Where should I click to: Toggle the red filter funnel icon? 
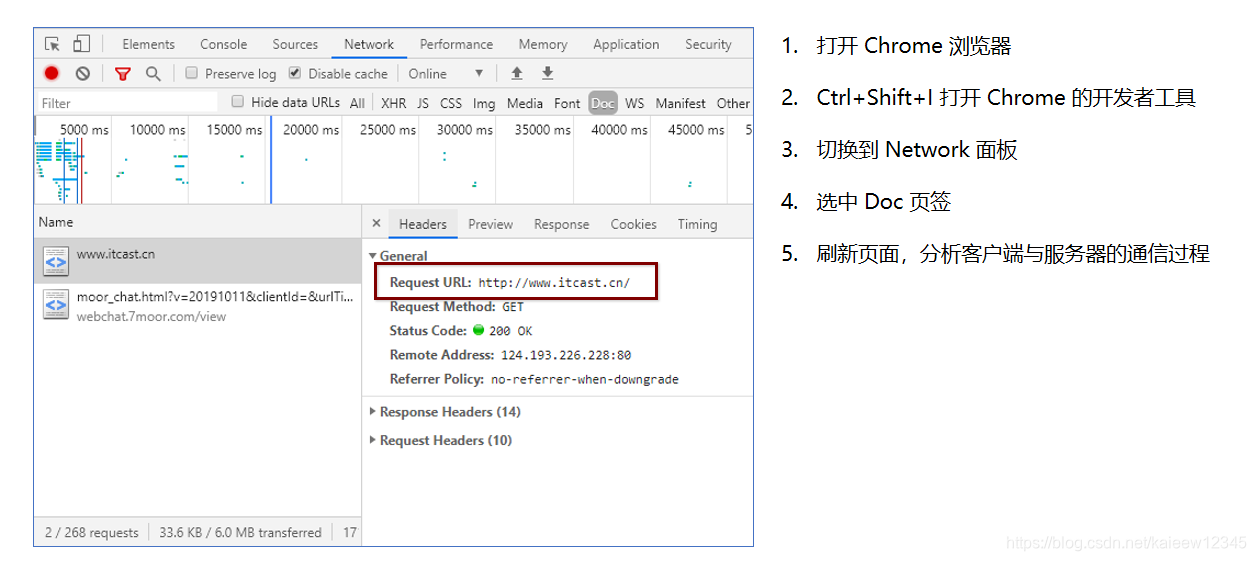coord(123,73)
